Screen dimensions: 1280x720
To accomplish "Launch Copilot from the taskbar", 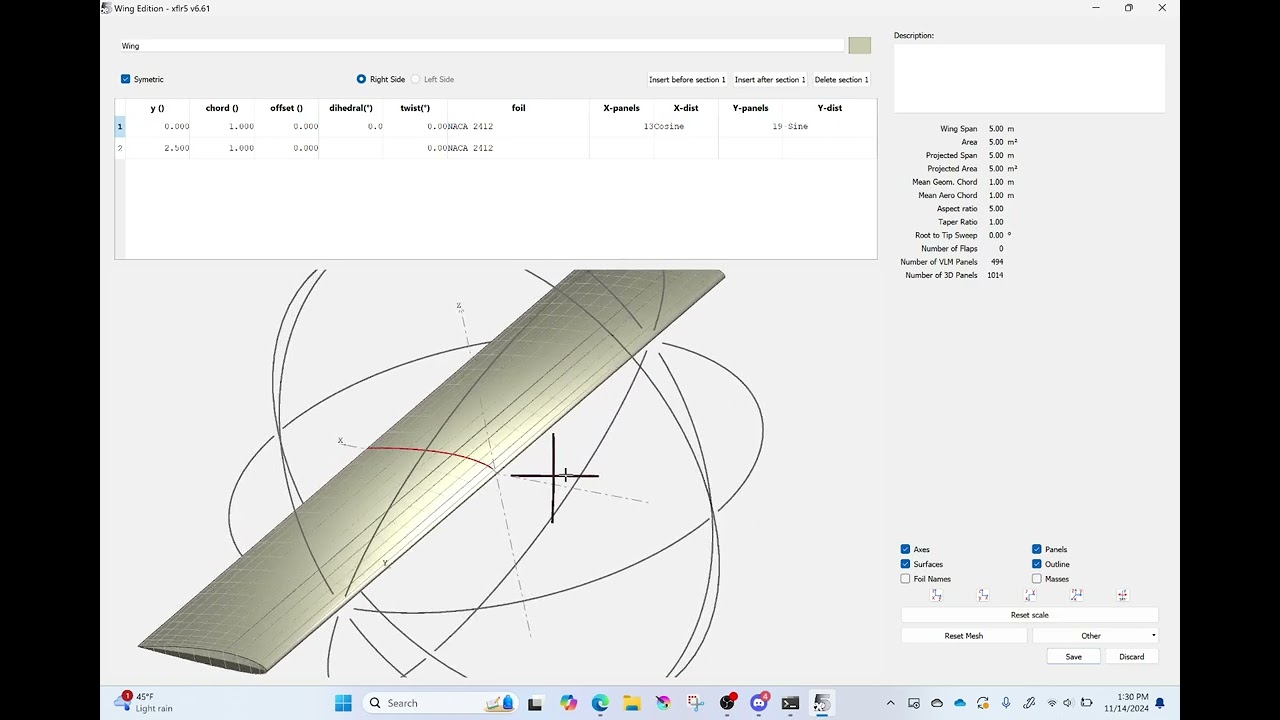I will point(568,703).
